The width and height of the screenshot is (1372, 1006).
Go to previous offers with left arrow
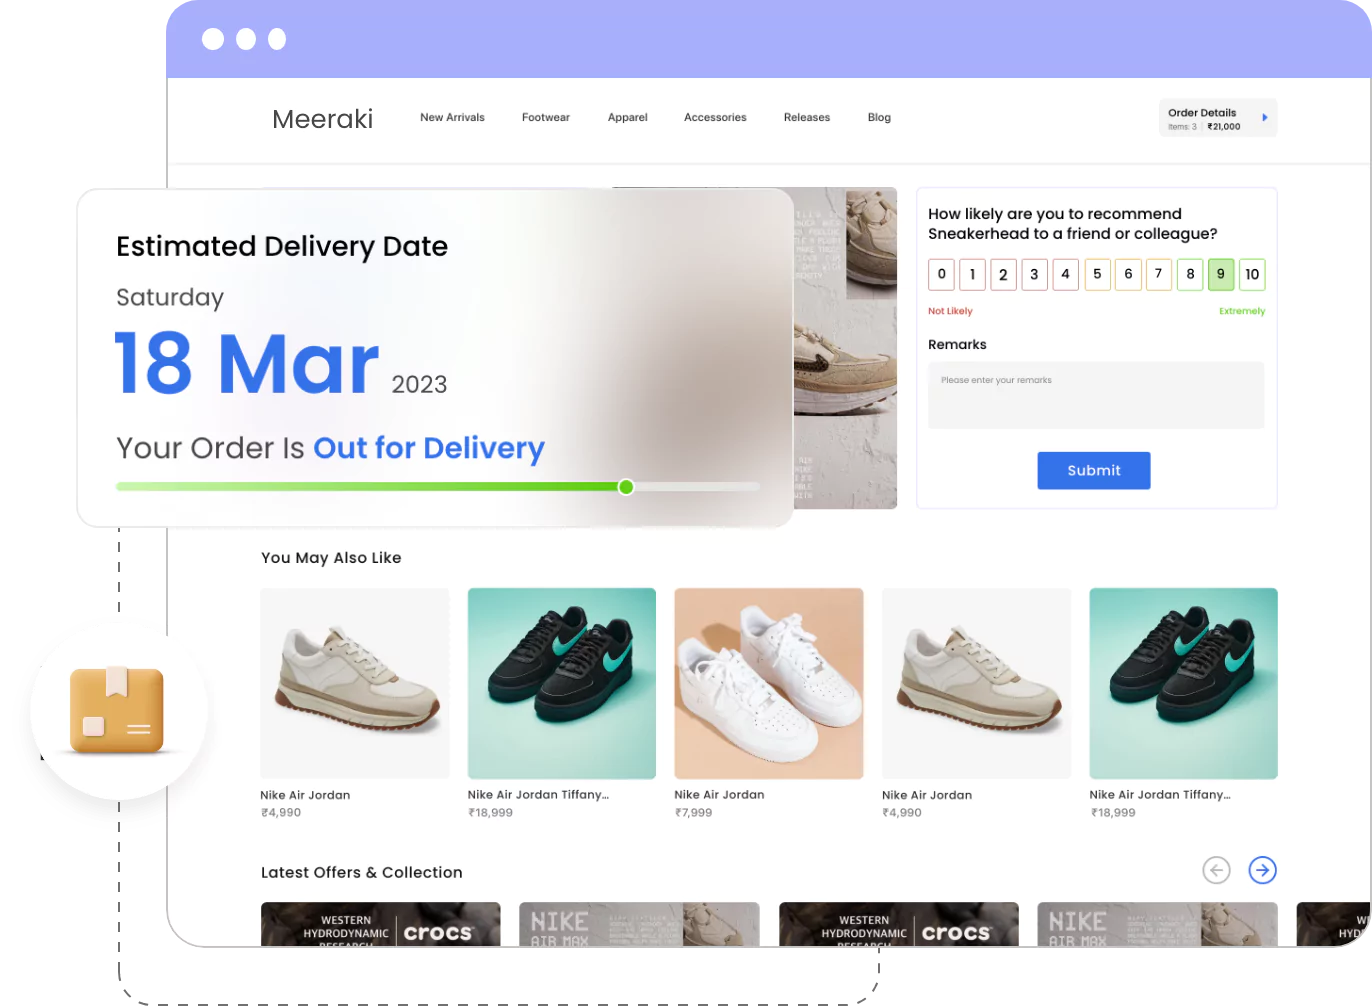(x=1216, y=870)
